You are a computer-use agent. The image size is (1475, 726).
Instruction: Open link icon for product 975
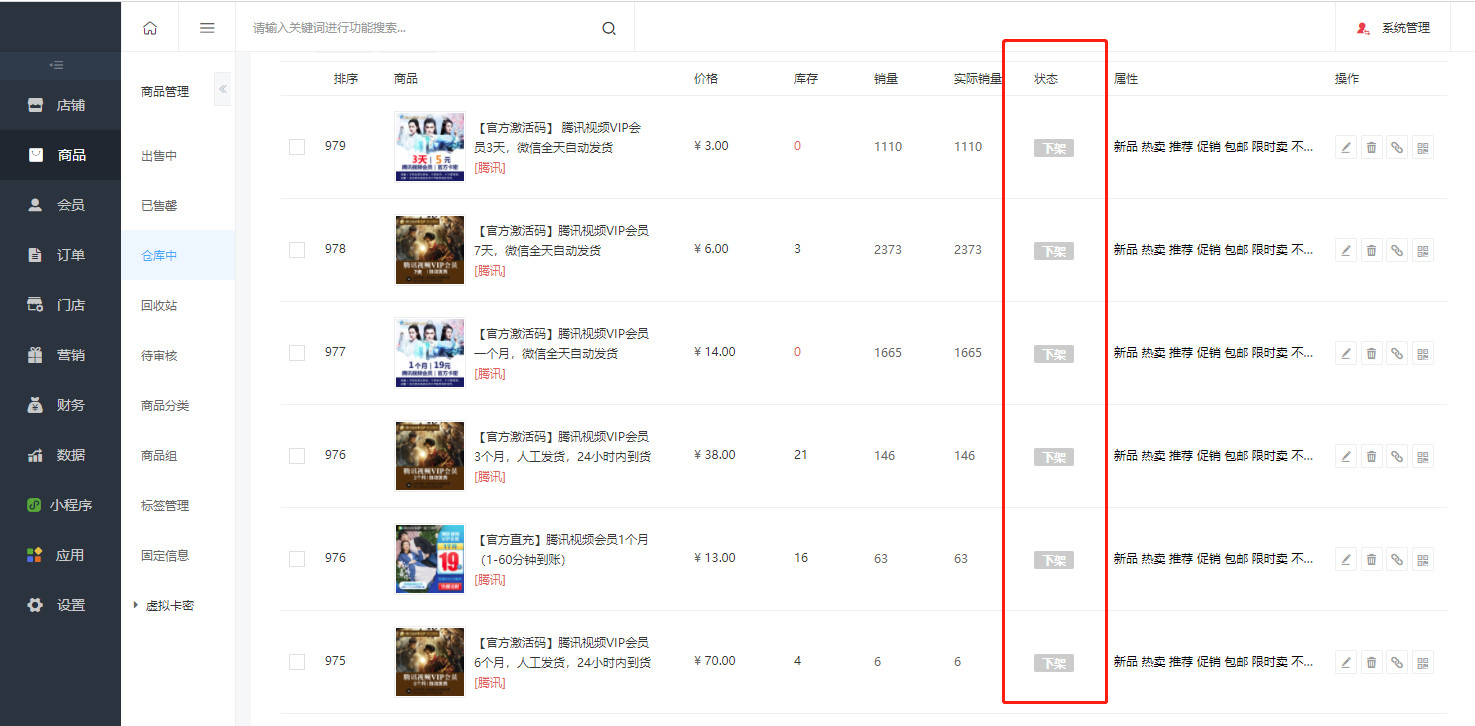click(1397, 663)
